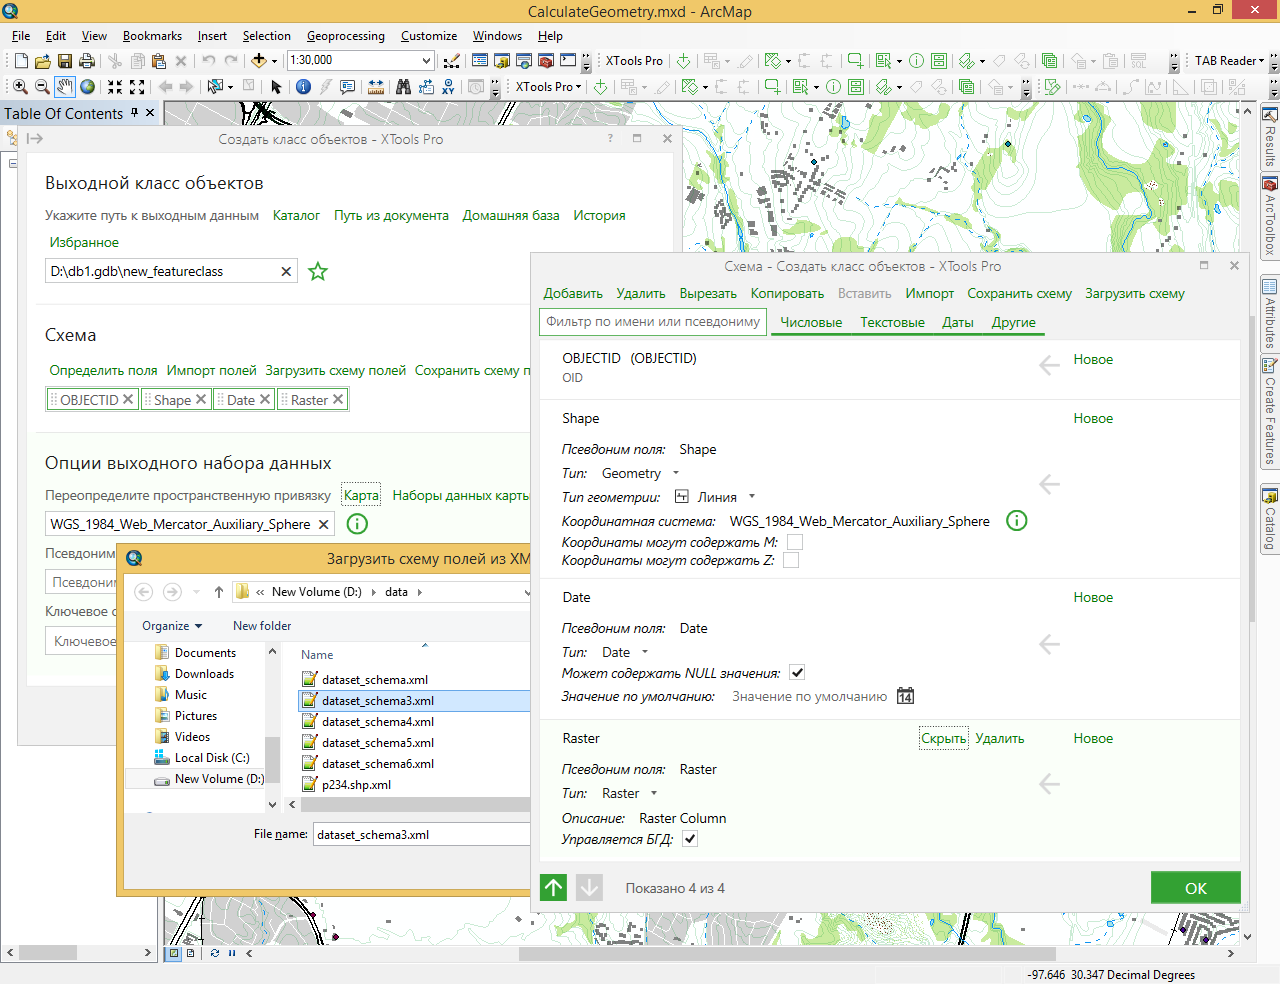Screen dimensions: 1280x984
Task: Click OK in schema dialog
Action: coord(1196,888)
